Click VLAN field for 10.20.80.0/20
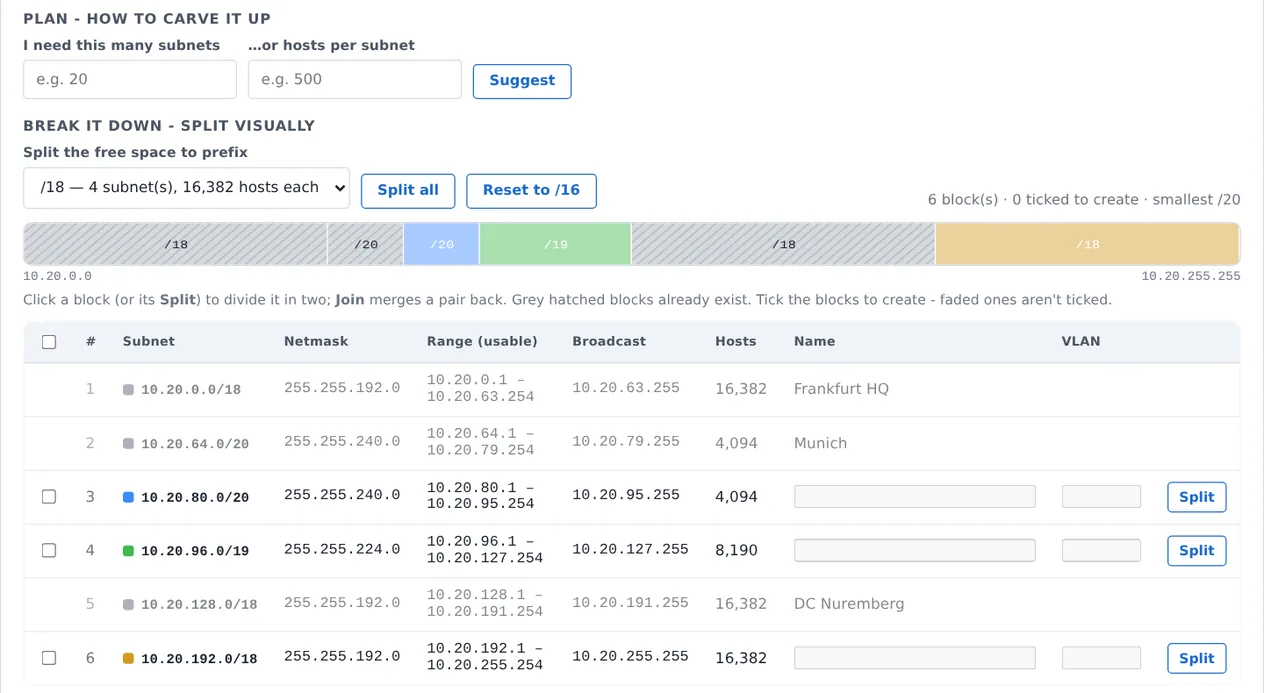1264x693 pixels. pos(1101,496)
